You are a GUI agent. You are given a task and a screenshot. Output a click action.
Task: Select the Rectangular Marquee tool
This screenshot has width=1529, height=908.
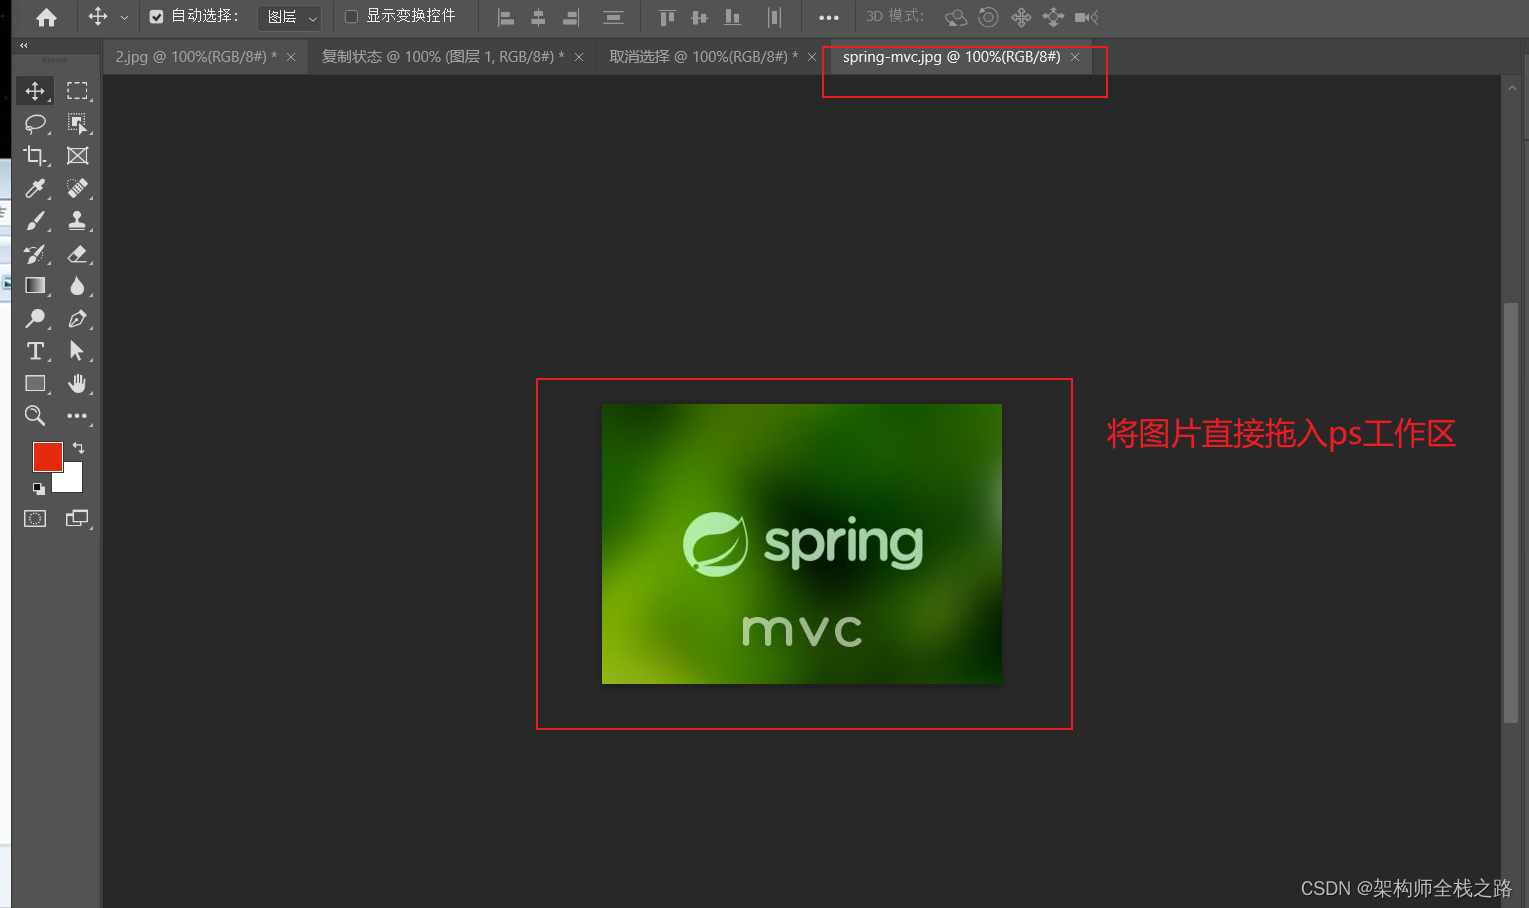77,91
